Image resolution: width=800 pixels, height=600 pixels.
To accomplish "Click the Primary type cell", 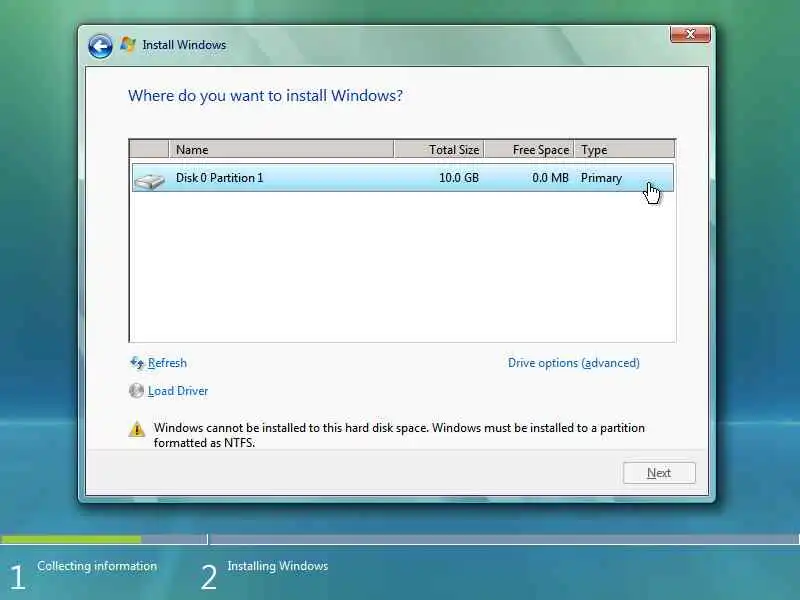I will pyautogui.click(x=601, y=178).
